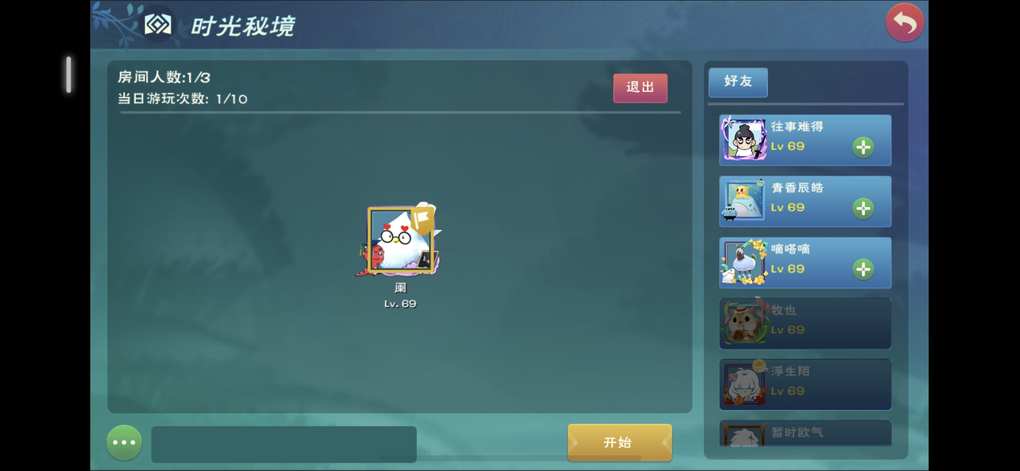Click the 时光秘境 title emblem icon
Screen dimensions: 1020x471
click(x=158, y=25)
